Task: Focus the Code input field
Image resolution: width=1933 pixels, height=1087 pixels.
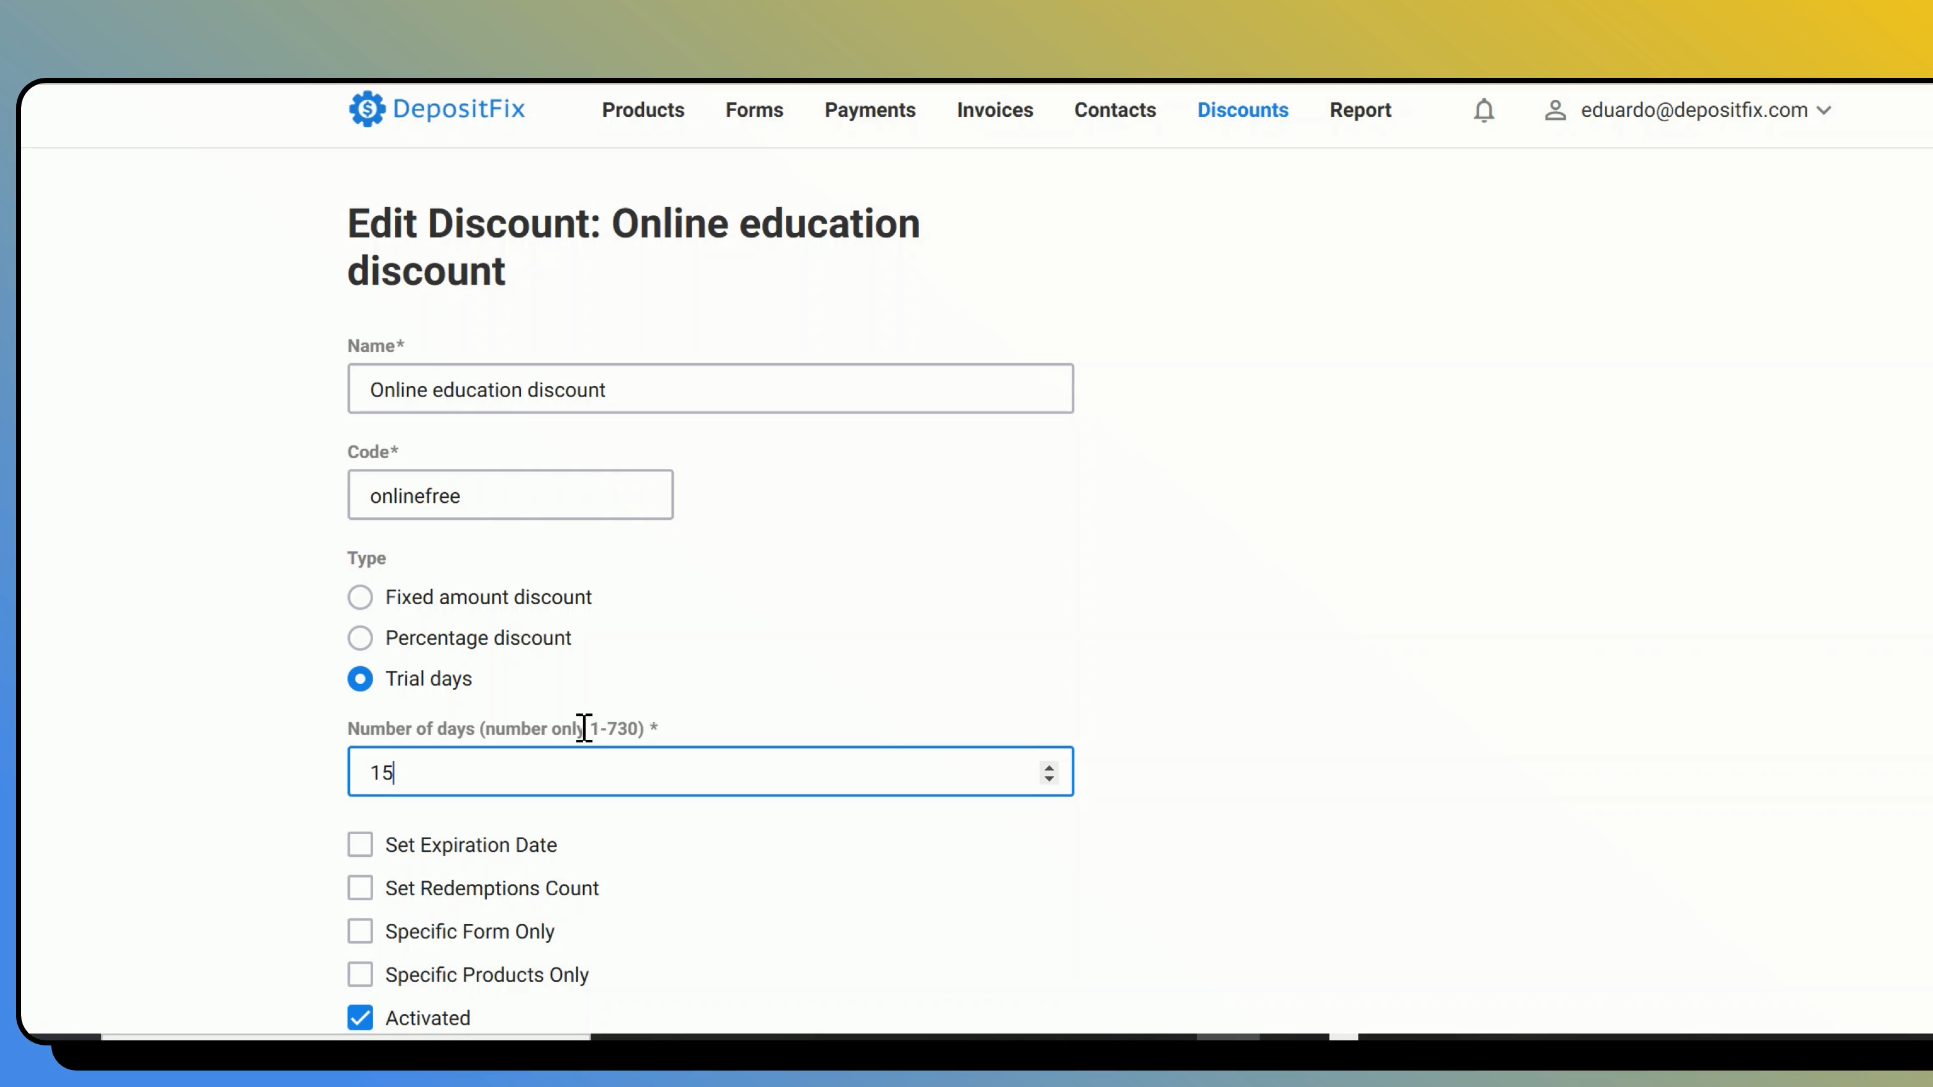Action: pyautogui.click(x=510, y=495)
